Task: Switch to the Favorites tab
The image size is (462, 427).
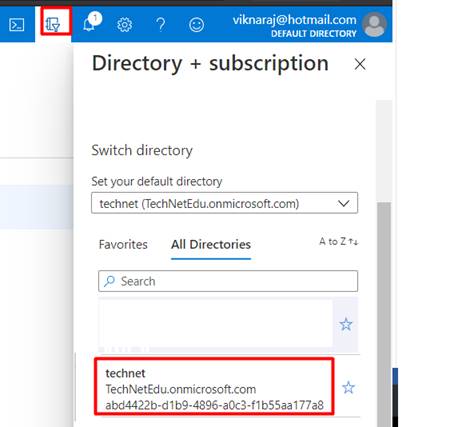Action: (x=123, y=244)
